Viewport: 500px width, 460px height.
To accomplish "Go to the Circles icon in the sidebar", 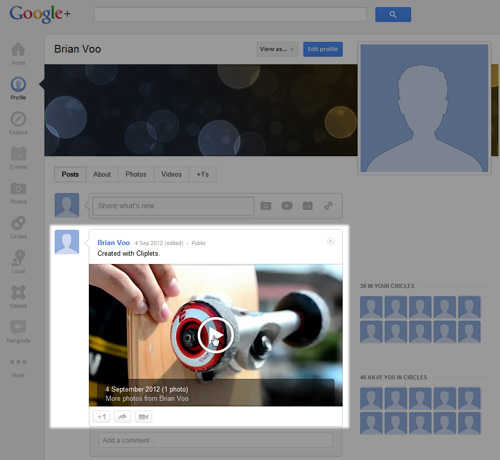I will (18, 223).
